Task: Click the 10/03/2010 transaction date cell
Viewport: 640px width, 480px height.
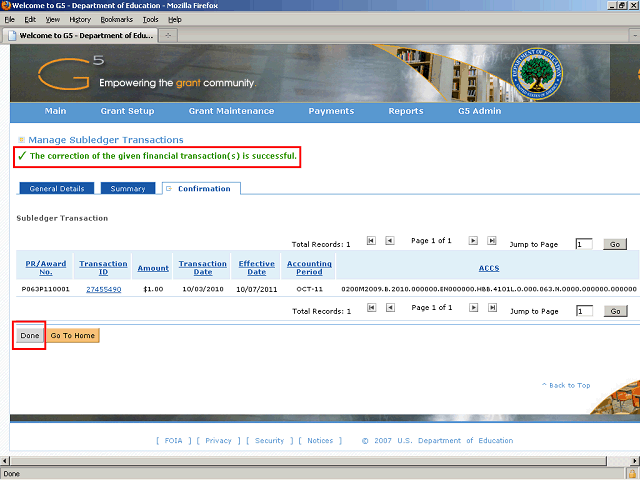Action: click(x=203, y=289)
